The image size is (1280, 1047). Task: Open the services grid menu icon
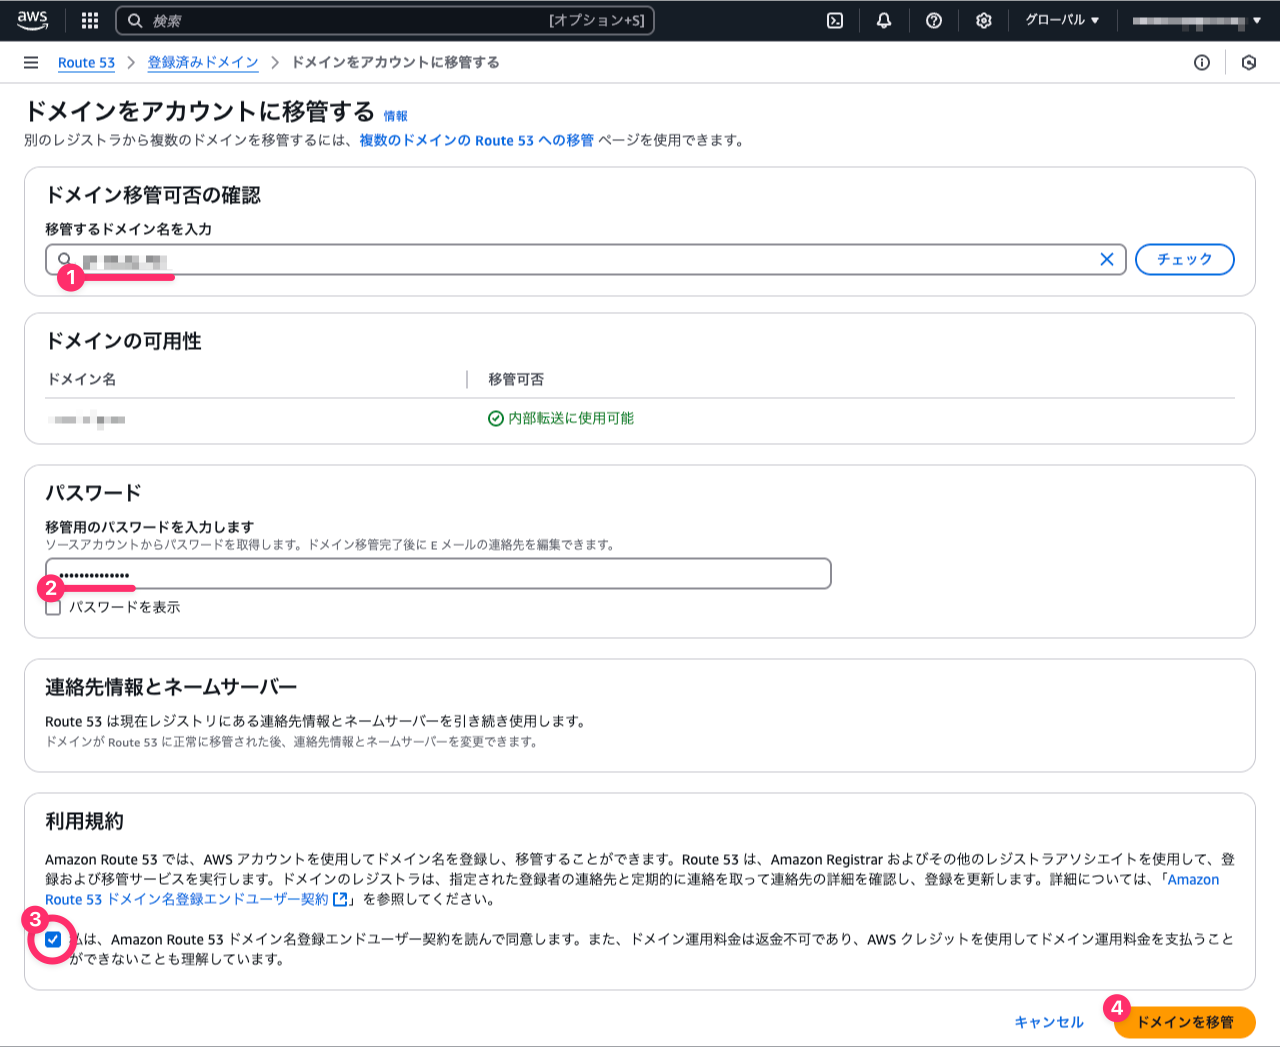[90, 20]
